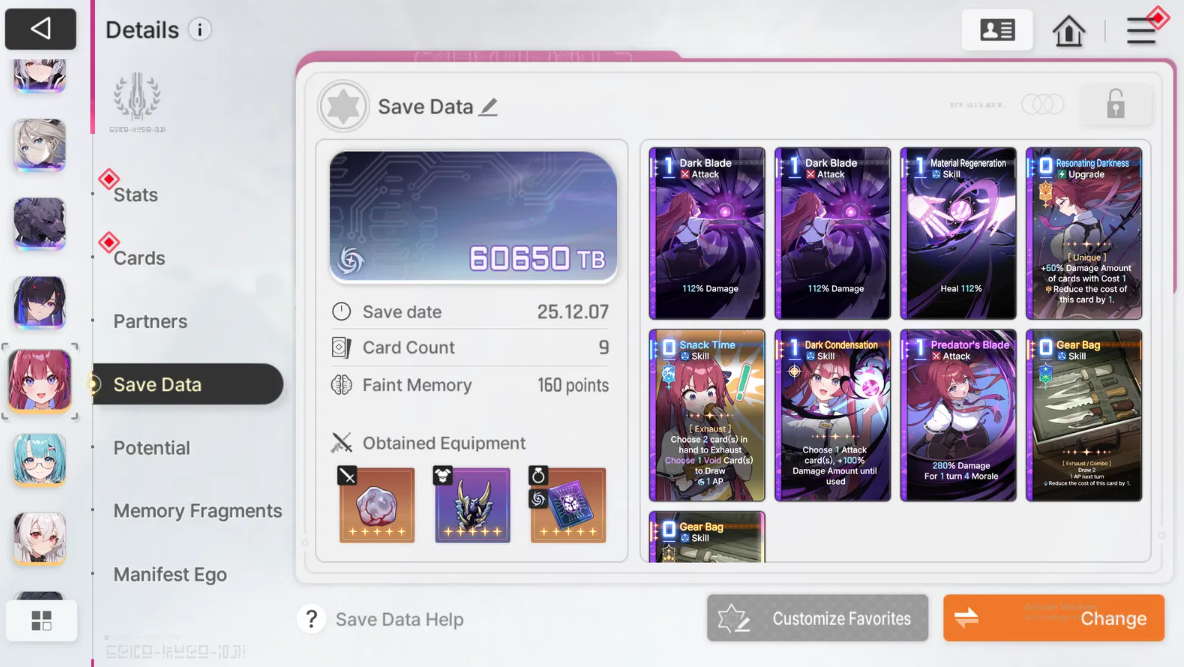Edit Save Data name pencil icon

click(489, 107)
